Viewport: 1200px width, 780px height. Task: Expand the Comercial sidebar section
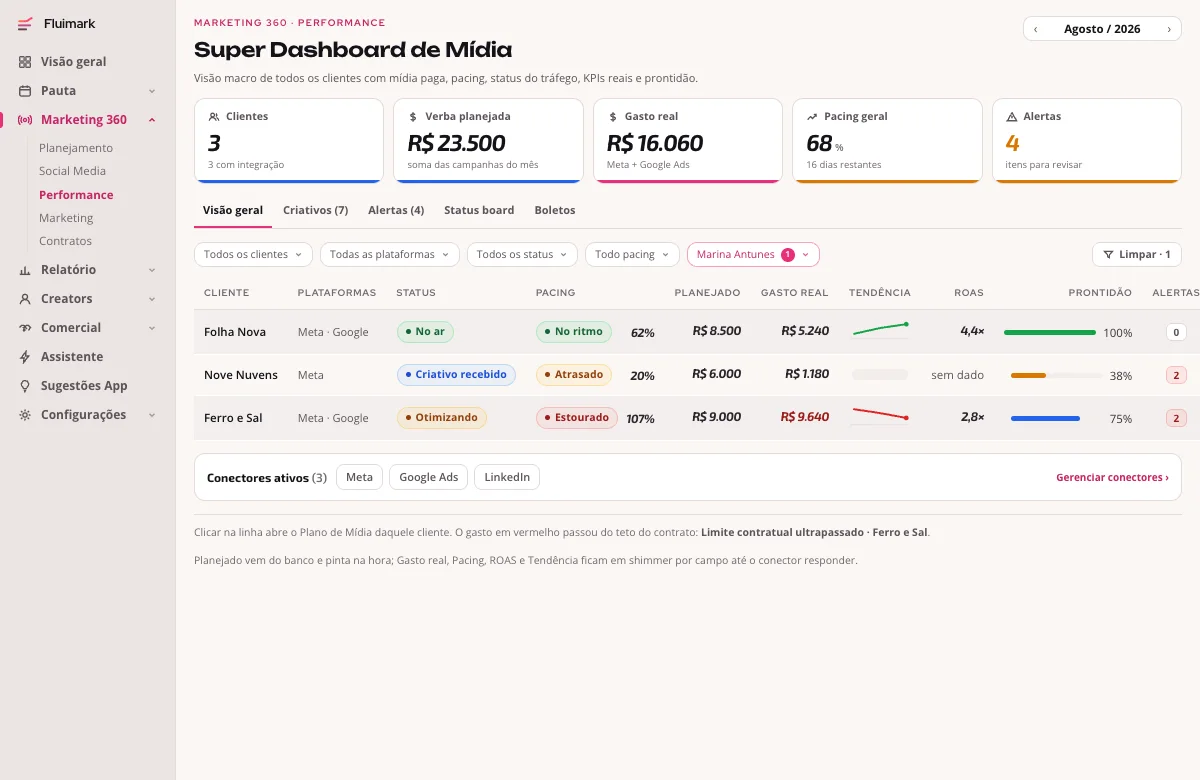pos(152,328)
